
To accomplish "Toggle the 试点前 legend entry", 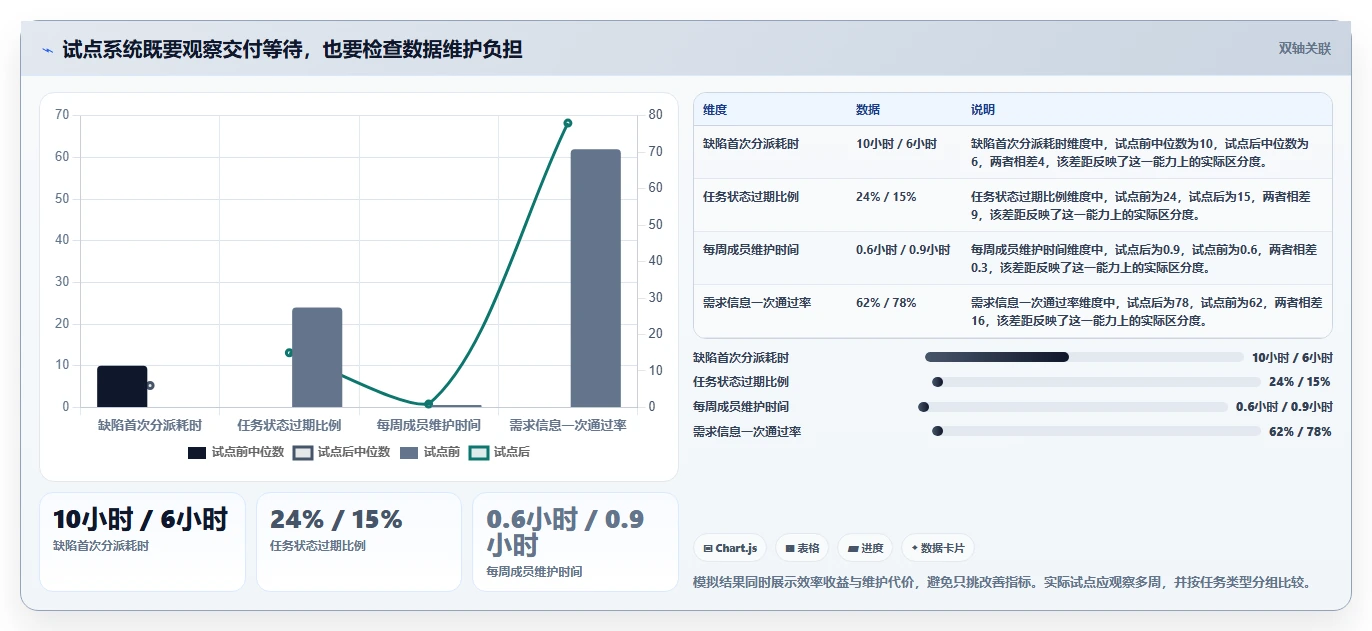I will [x=430, y=452].
